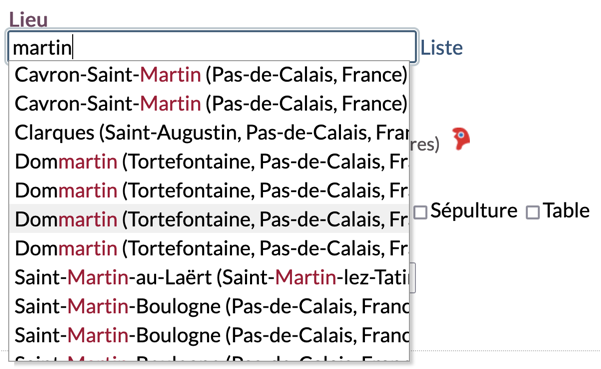Enable the Table checkbox
Image resolution: width=601 pixels, height=369 pixels.
[533, 212]
